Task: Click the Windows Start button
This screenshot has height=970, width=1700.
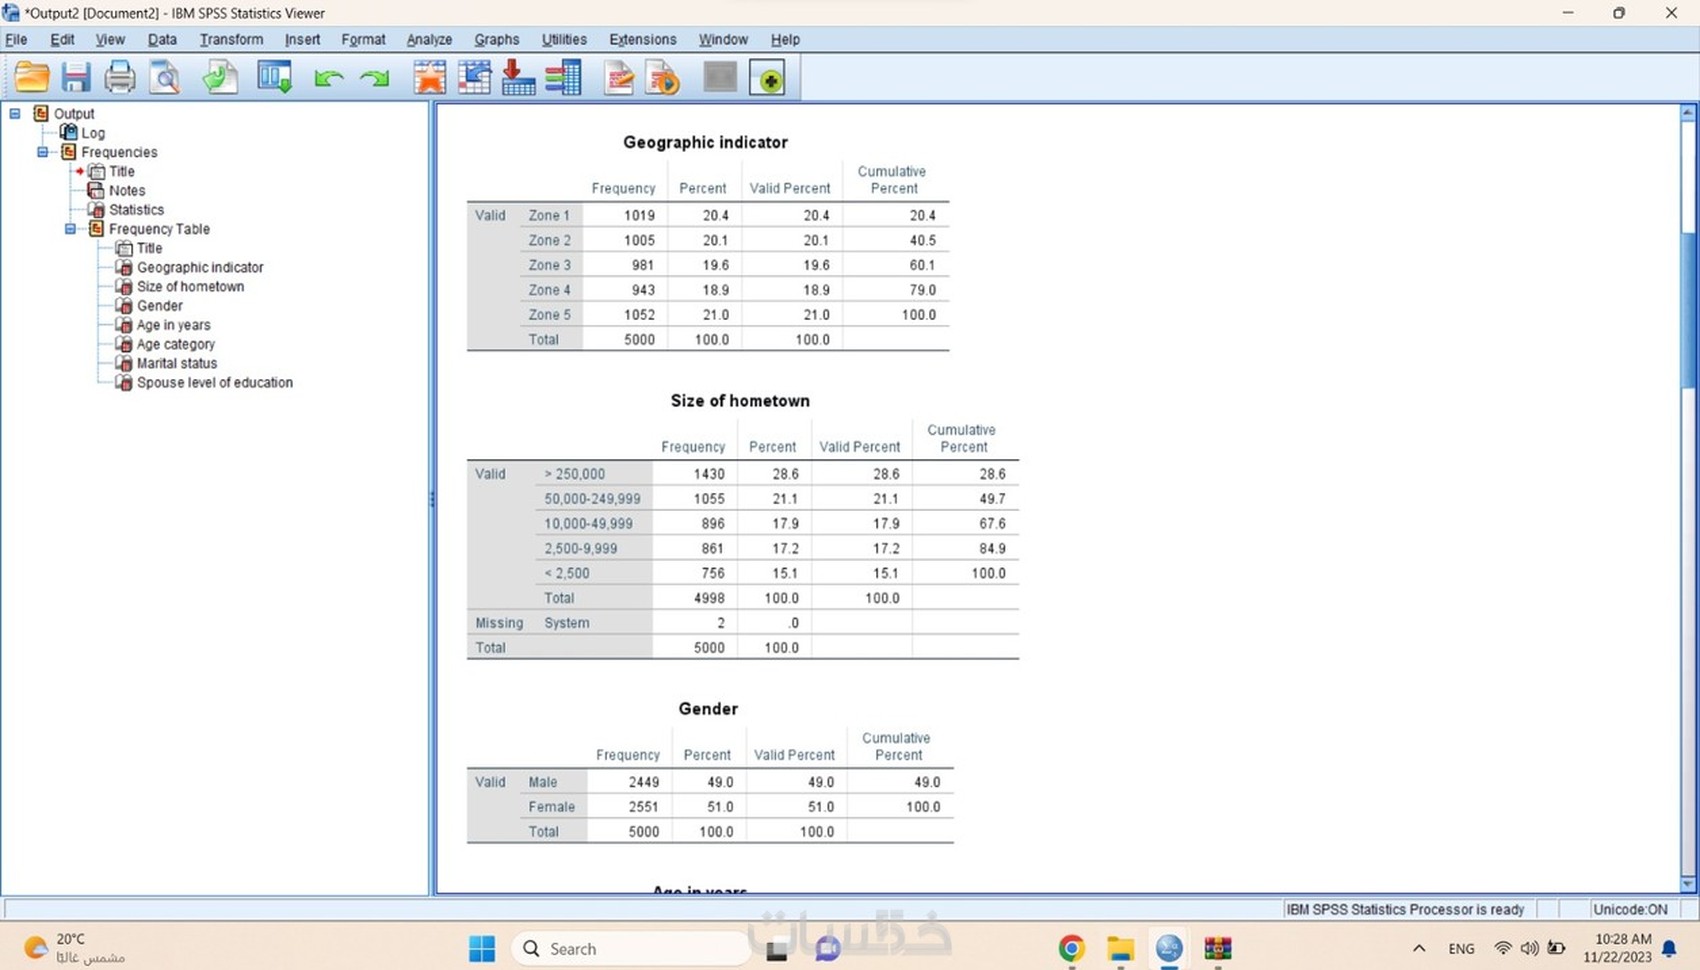Action: [482, 948]
